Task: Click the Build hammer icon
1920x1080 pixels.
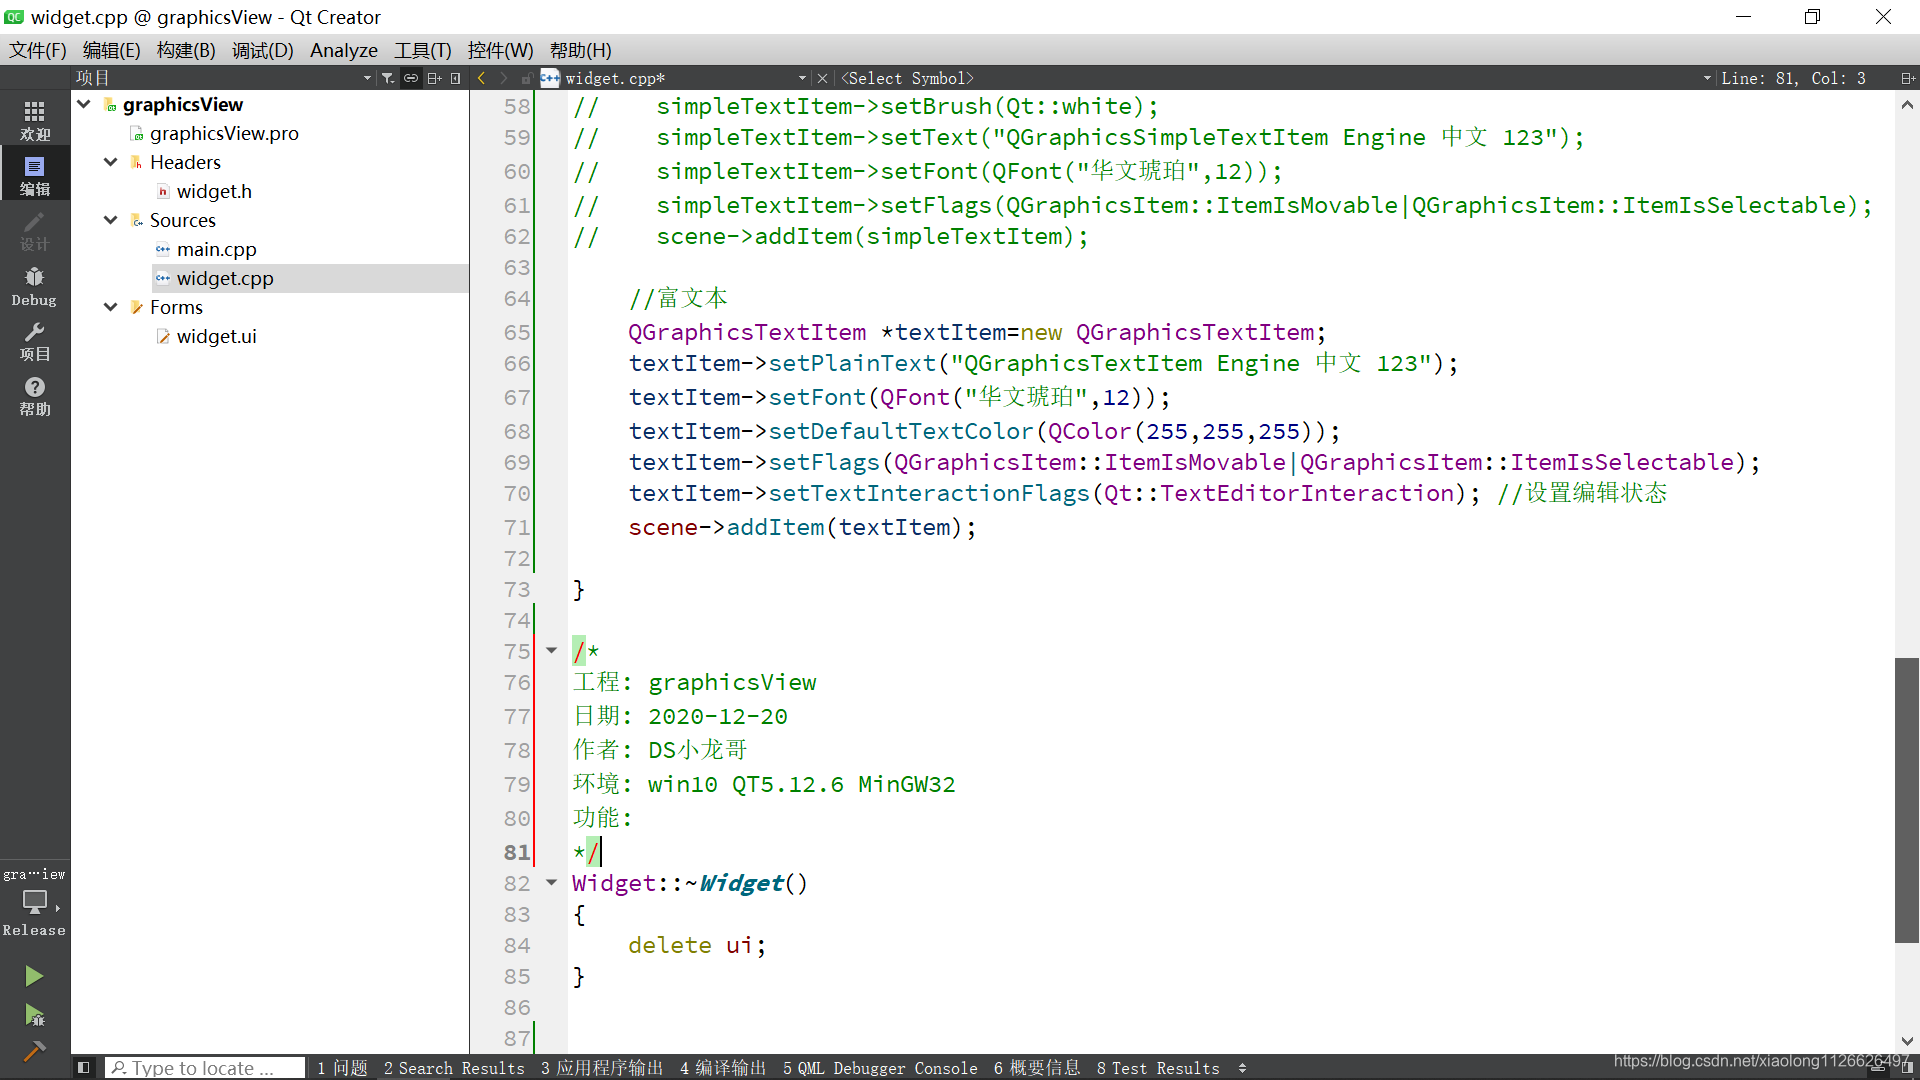Action: point(34,1051)
